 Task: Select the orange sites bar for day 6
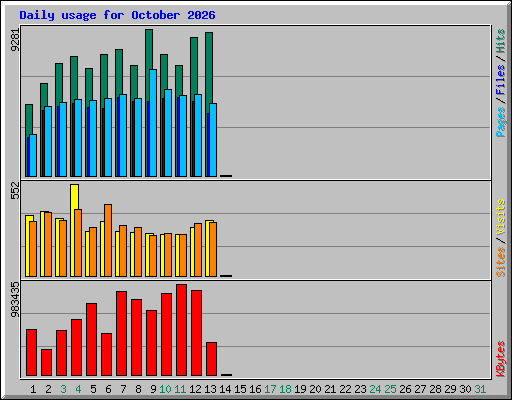(x=108, y=240)
